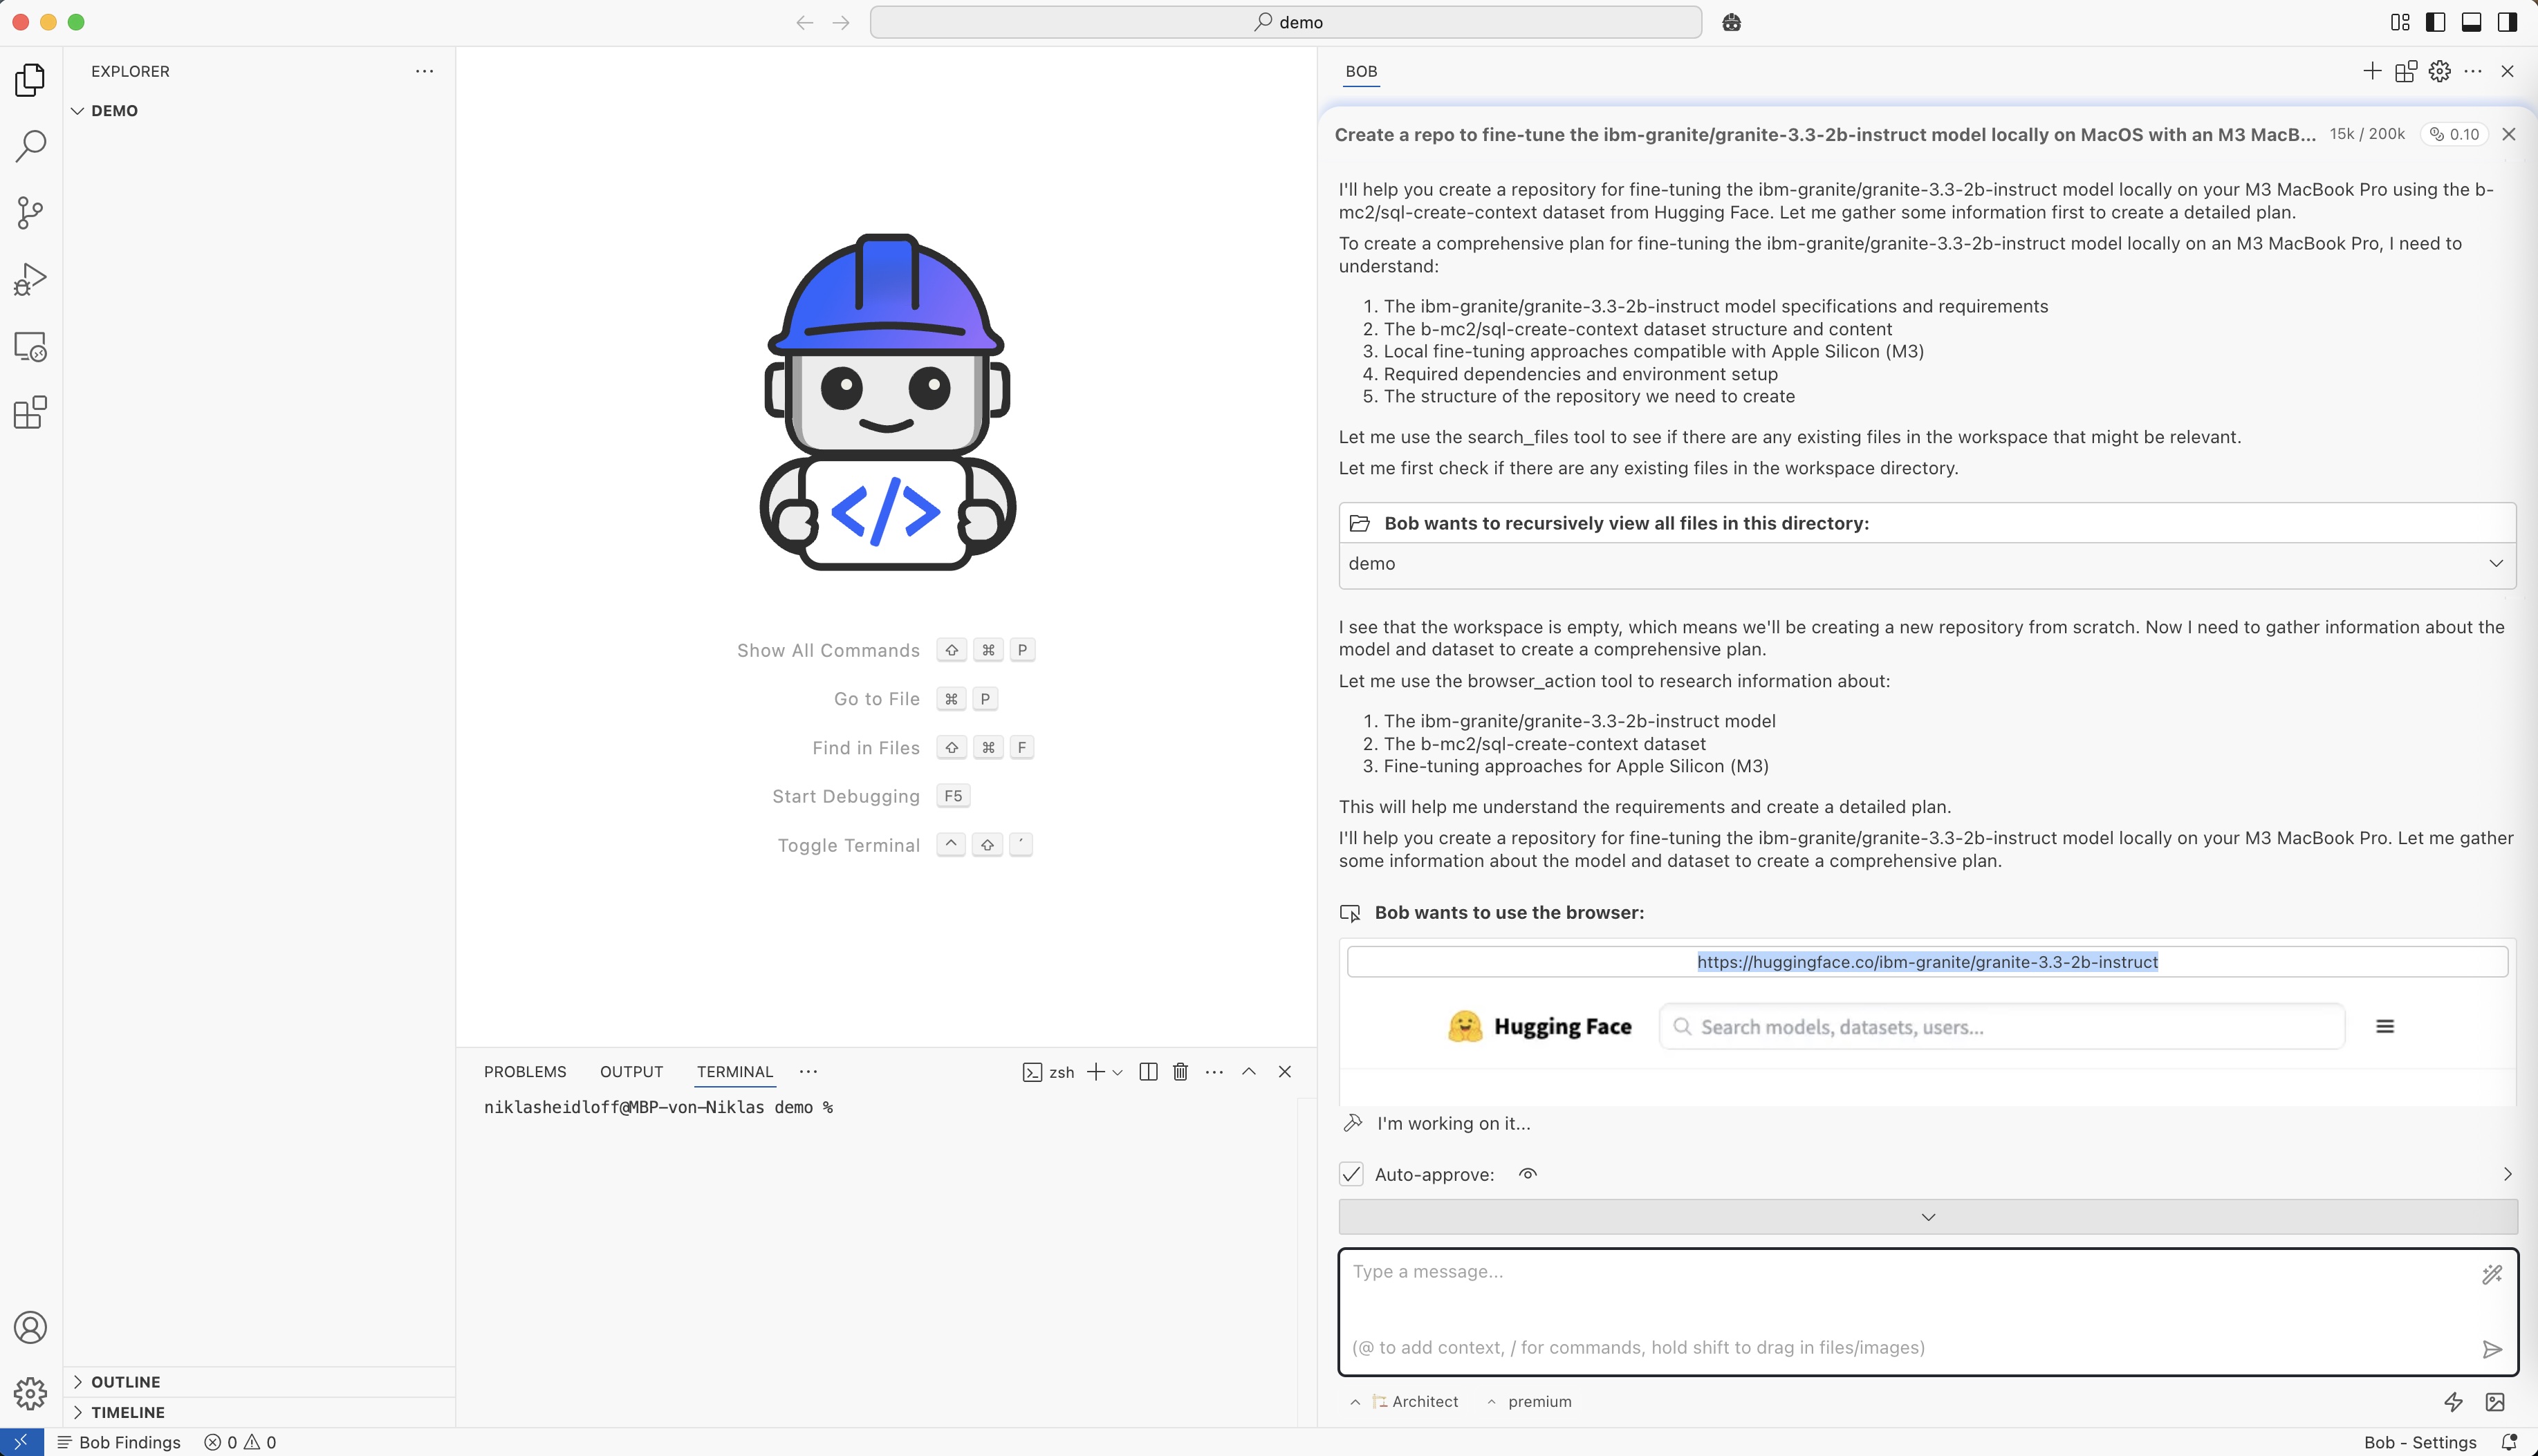Open the Architect mode selector
This screenshot has width=2538, height=1456.
pos(1415,1401)
